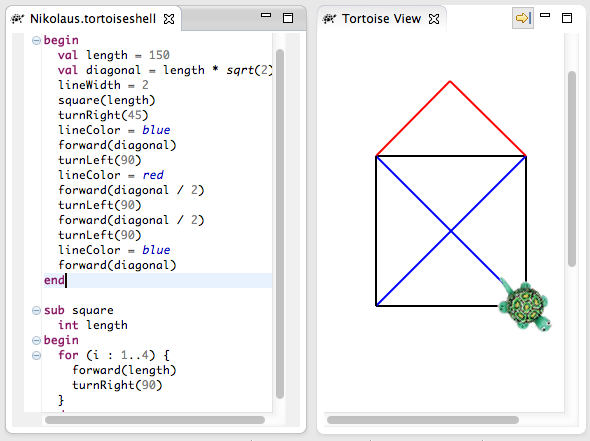
Task: Select the Nikolaus.tortoiseshell editor tab
Action: pyautogui.click(x=93, y=18)
